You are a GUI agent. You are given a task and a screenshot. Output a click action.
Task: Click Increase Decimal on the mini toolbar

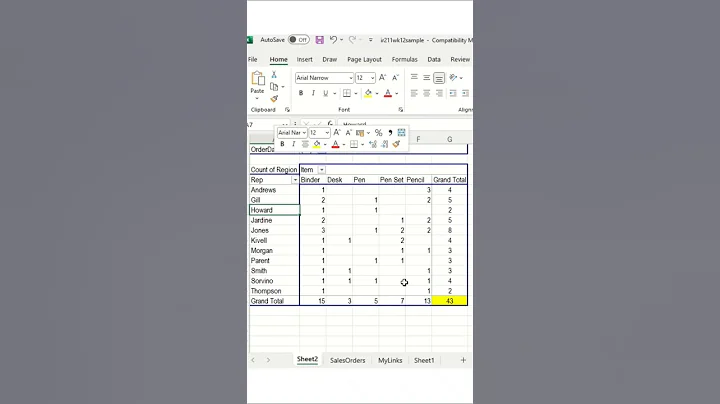(373, 144)
